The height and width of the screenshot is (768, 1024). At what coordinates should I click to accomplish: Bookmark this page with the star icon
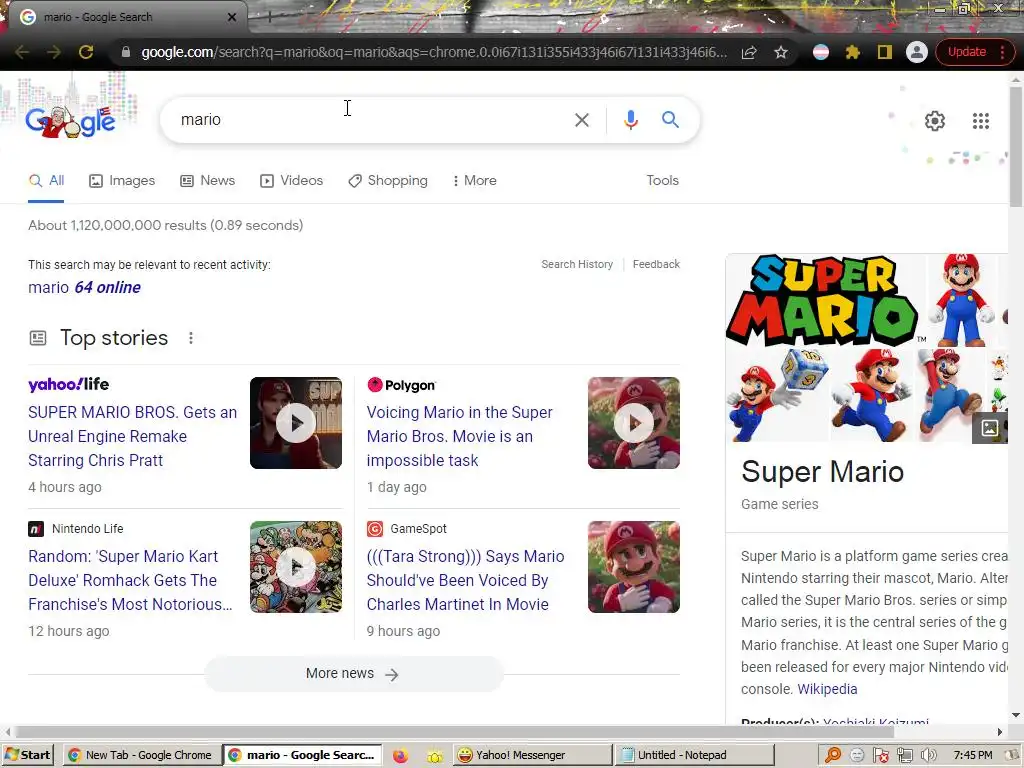(781, 52)
